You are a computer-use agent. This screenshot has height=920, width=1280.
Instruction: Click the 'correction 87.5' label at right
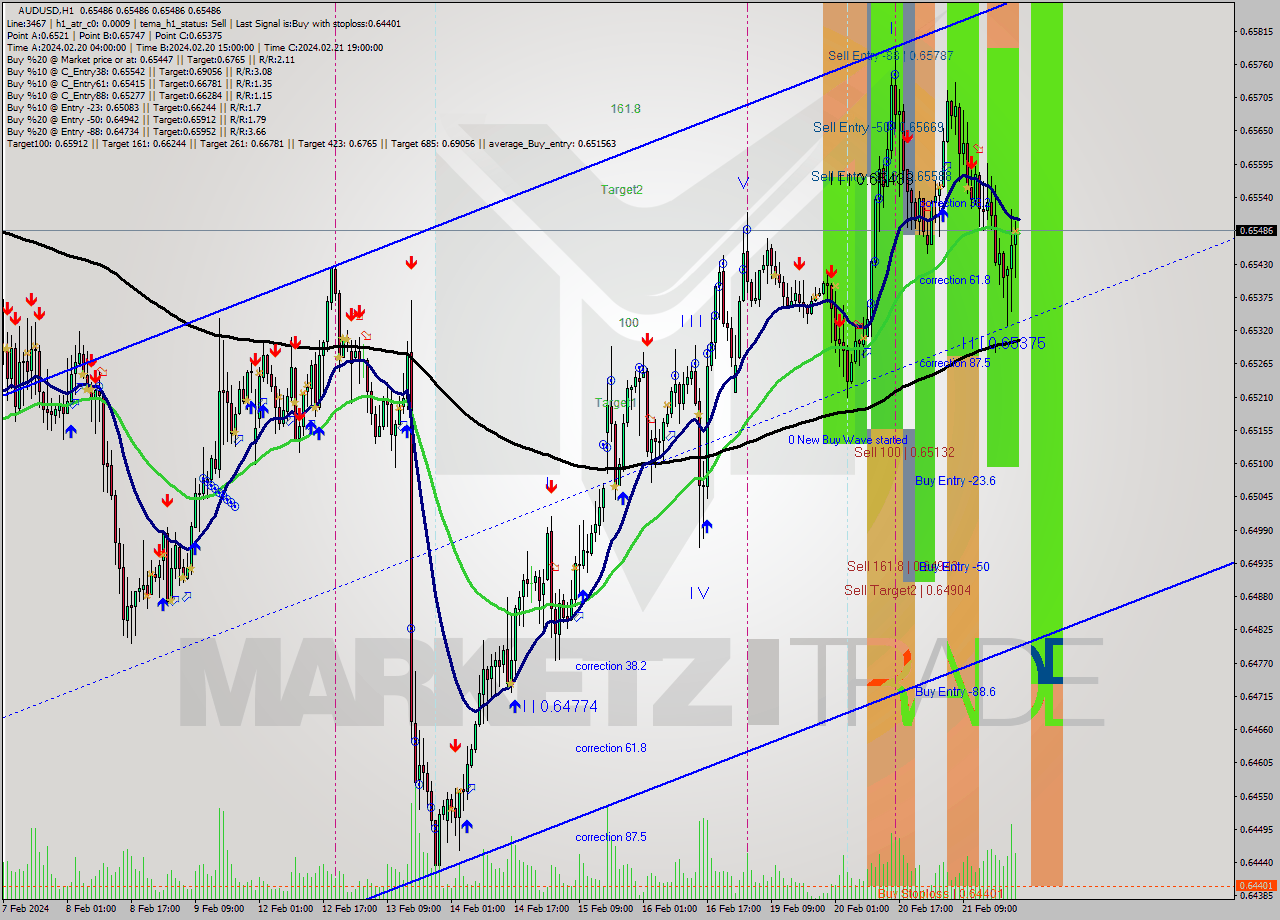pyautogui.click(x=954, y=363)
